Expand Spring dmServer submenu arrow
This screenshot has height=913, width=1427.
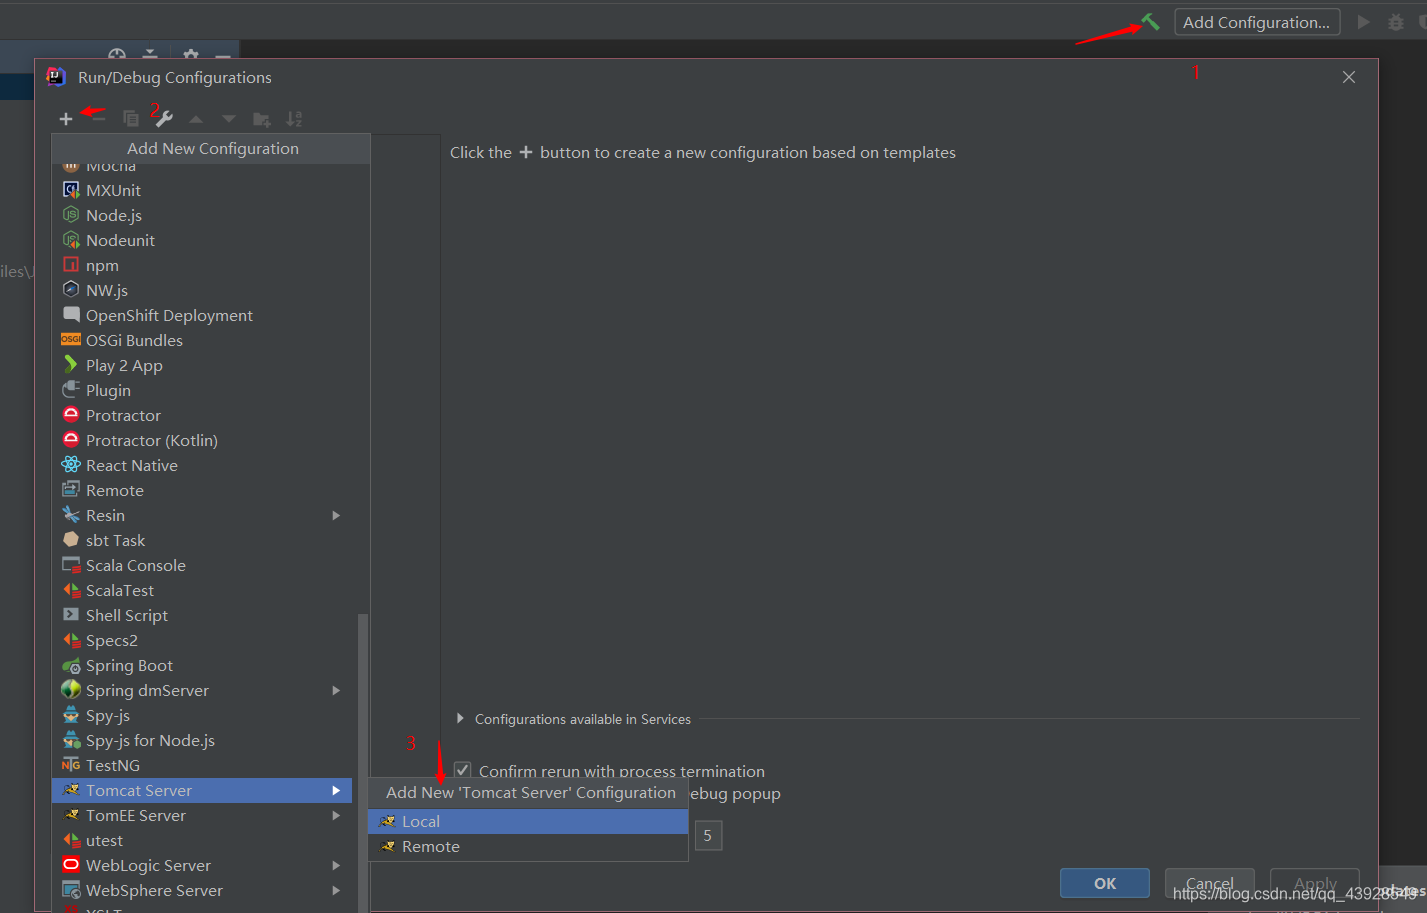336,690
